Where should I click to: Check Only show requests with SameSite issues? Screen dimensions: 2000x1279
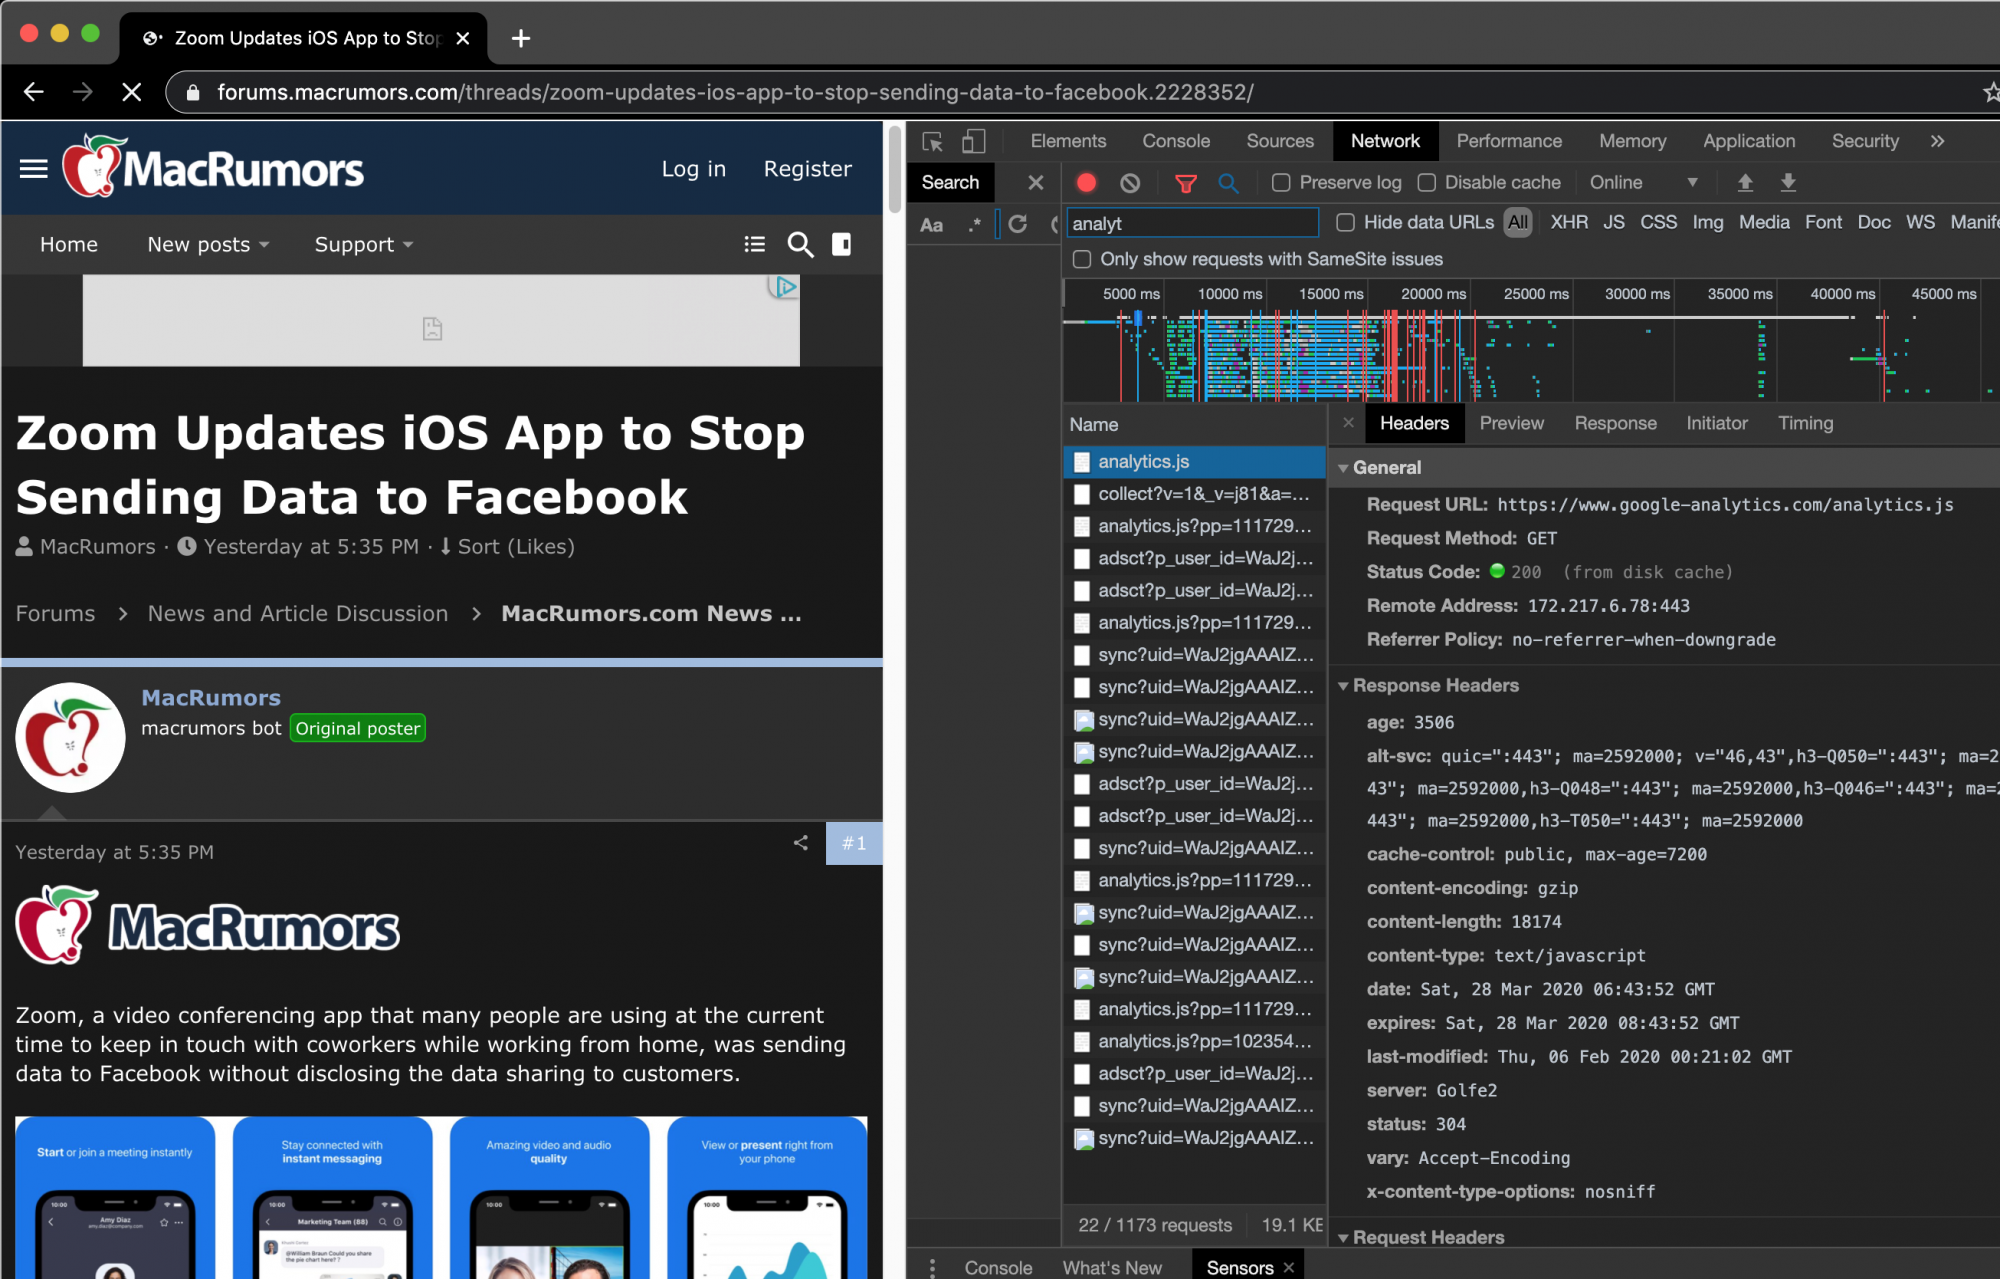coord(1082,259)
